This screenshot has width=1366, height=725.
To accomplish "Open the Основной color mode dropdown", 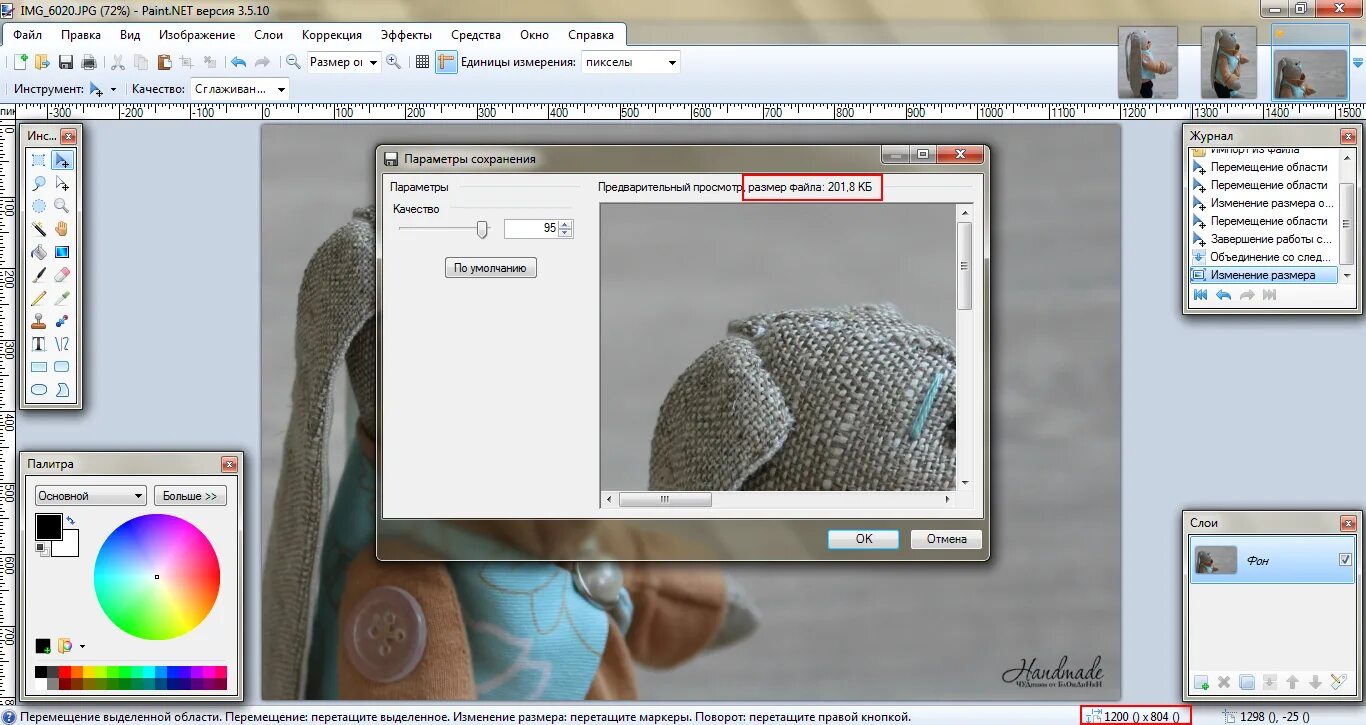I will 91,496.
